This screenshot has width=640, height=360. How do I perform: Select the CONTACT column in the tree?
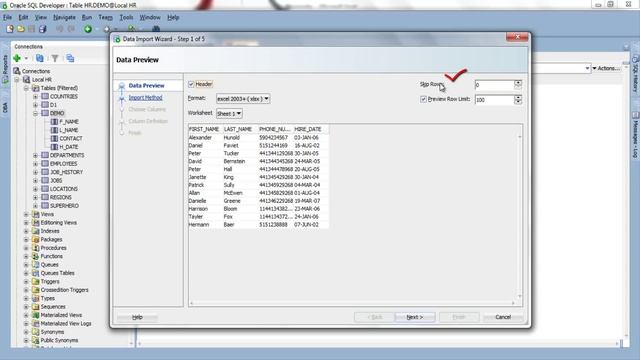coord(71,138)
